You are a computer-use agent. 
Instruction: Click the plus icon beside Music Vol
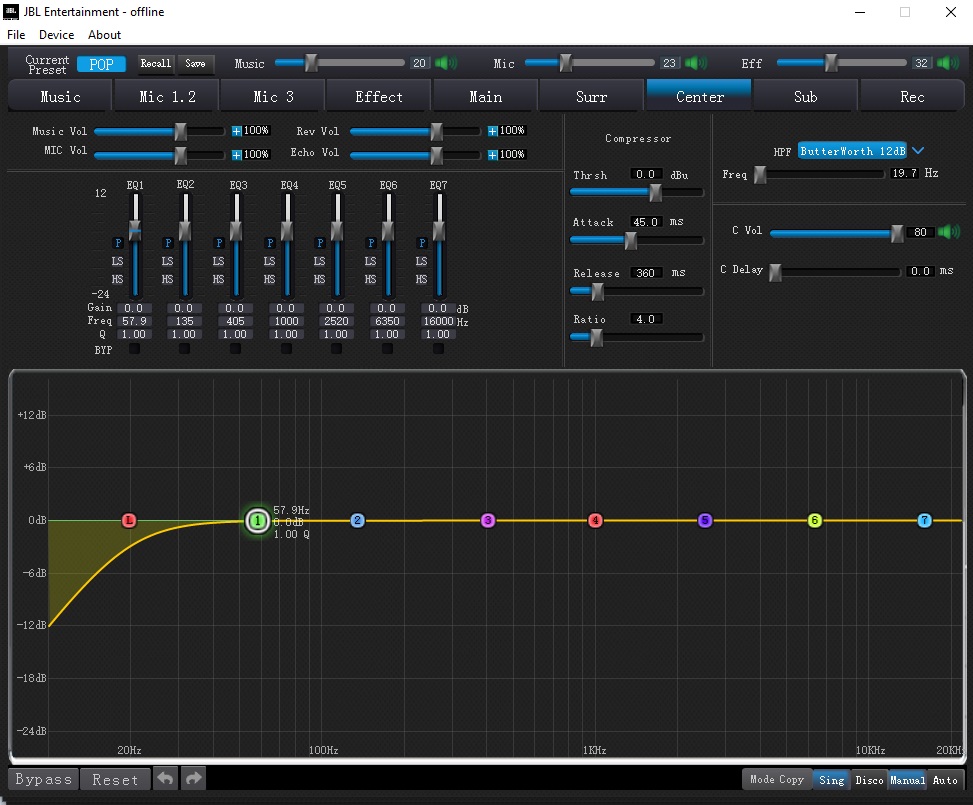point(237,131)
